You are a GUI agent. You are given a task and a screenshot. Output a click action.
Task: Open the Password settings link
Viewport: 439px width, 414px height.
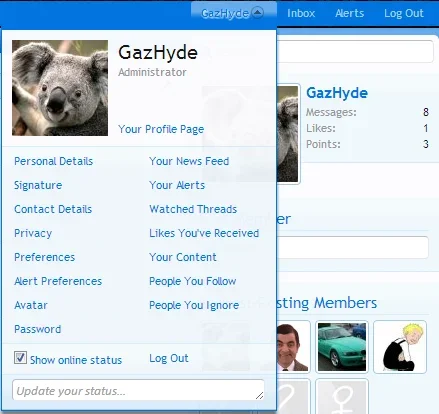tap(38, 329)
